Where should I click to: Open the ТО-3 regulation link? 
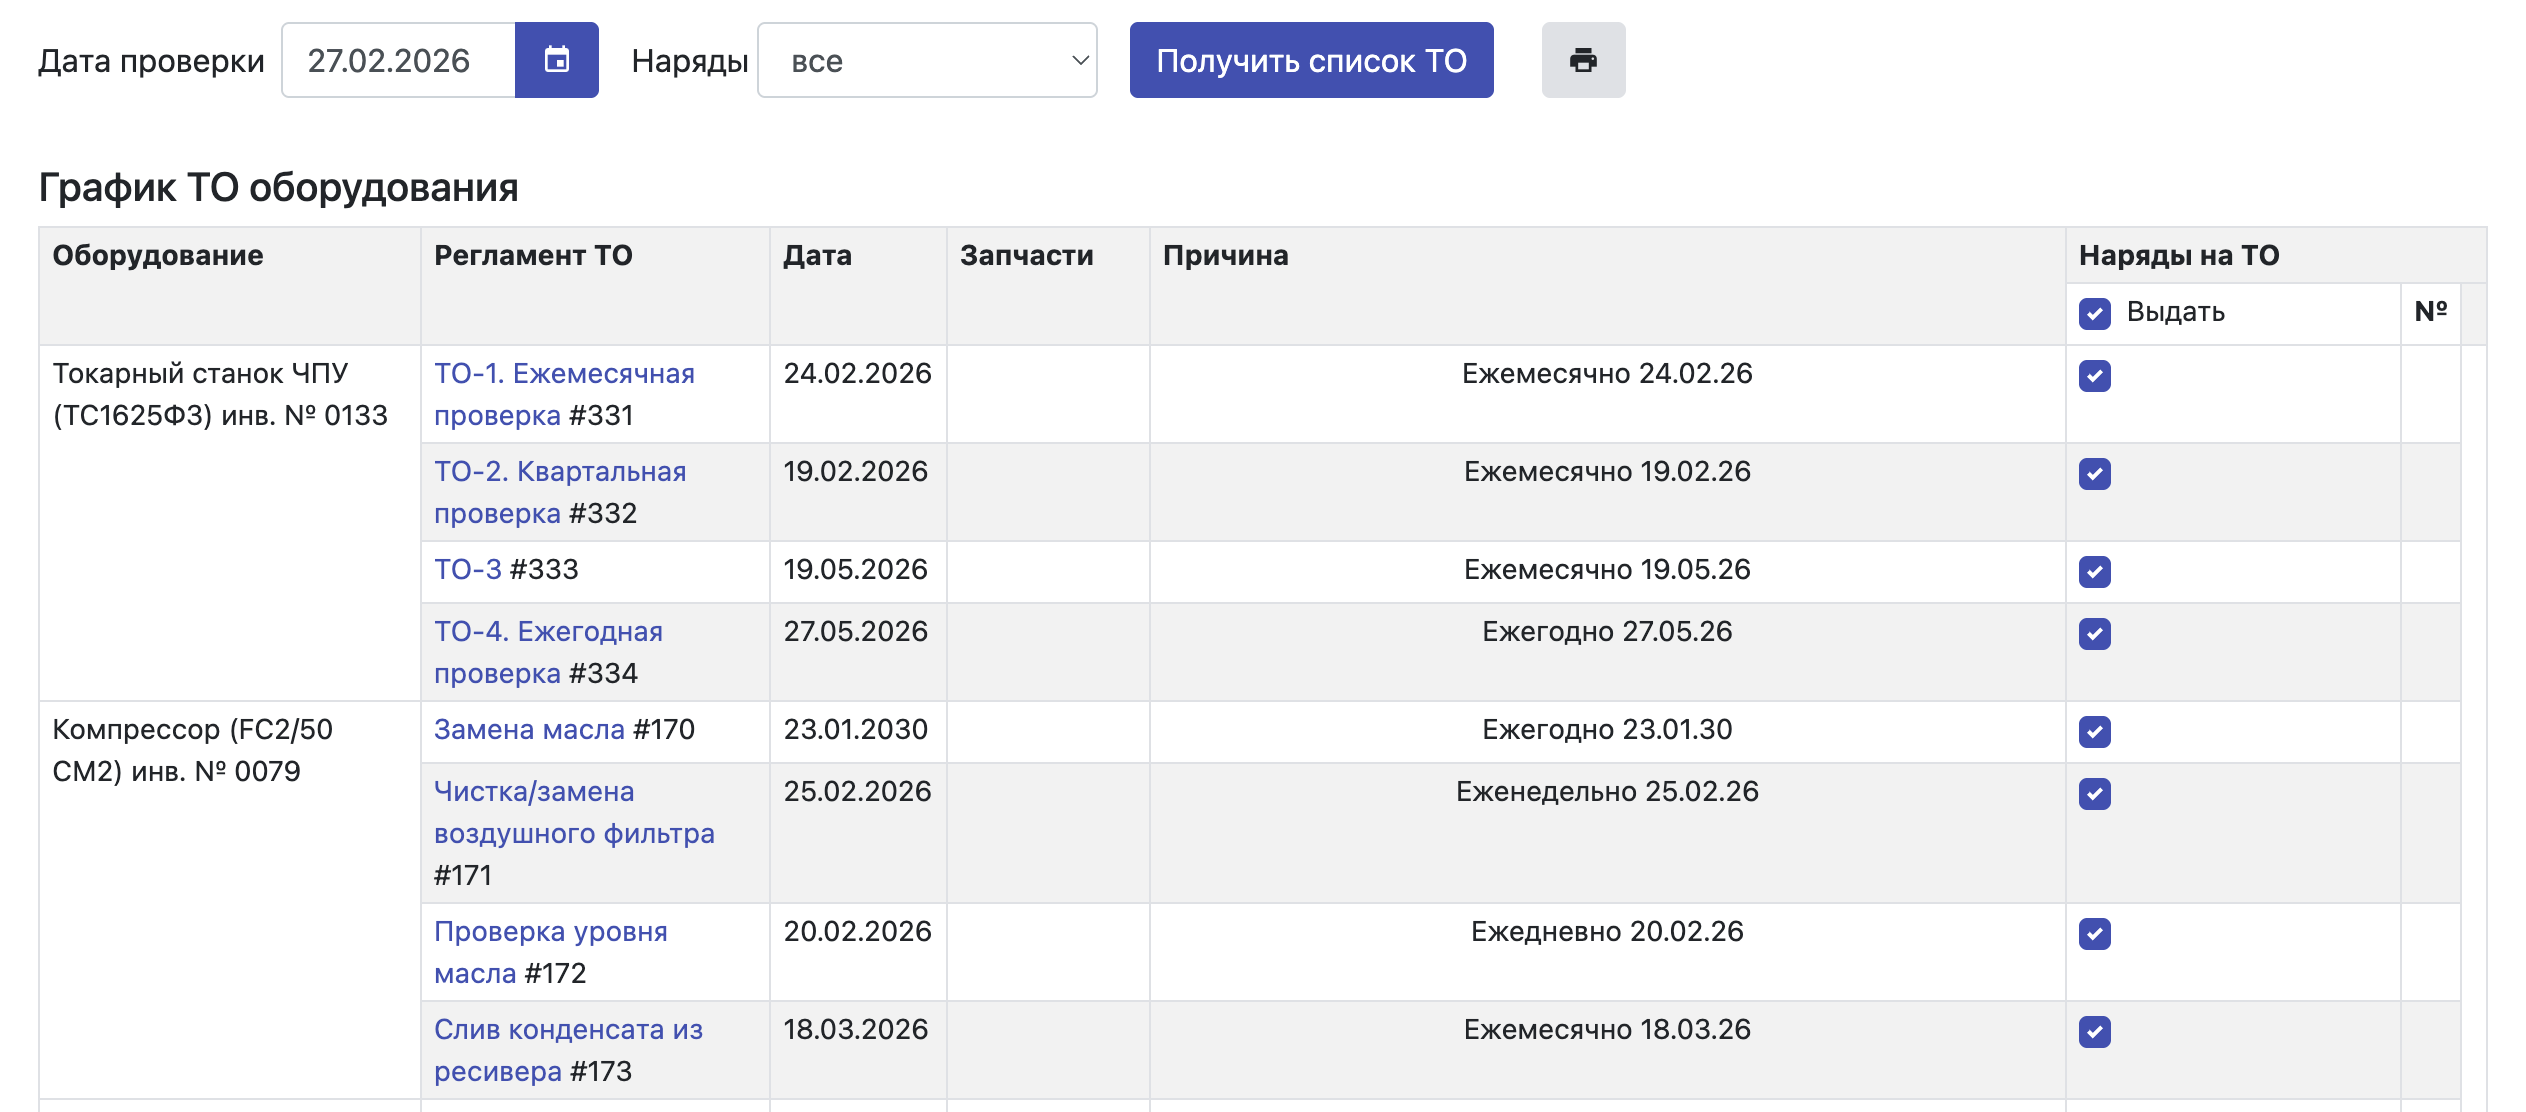pyautogui.click(x=467, y=570)
